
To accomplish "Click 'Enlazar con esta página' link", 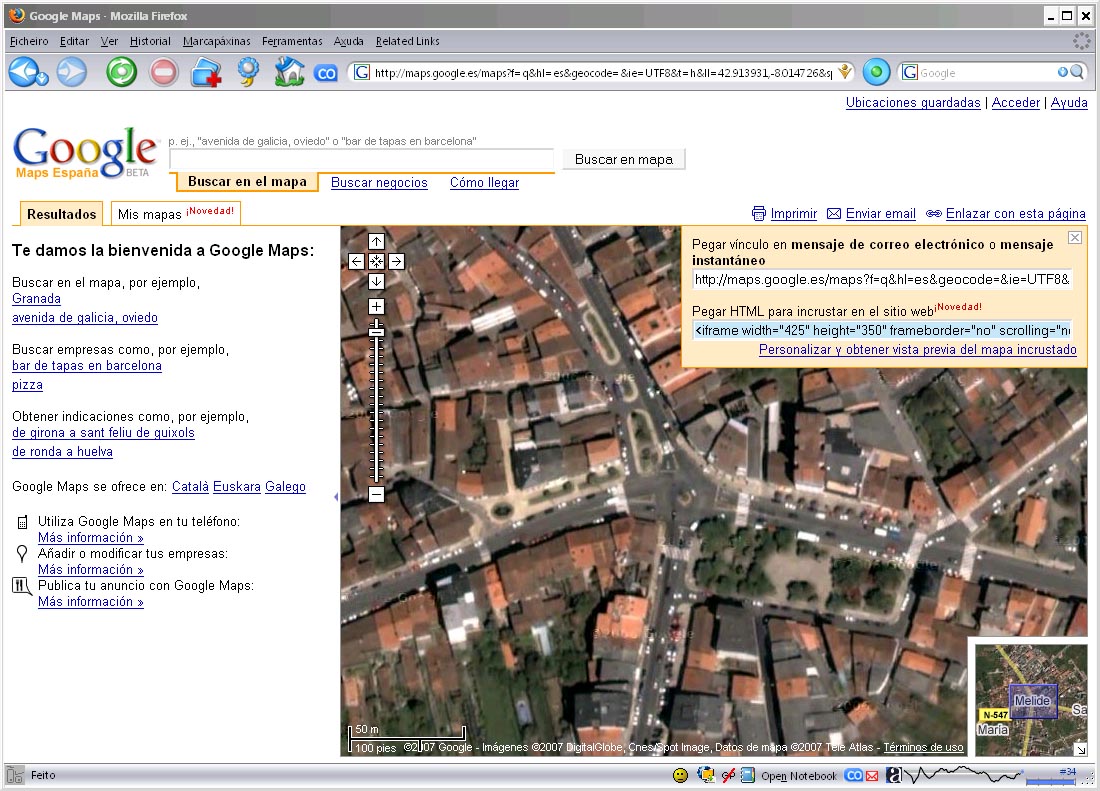I will click(1015, 213).
